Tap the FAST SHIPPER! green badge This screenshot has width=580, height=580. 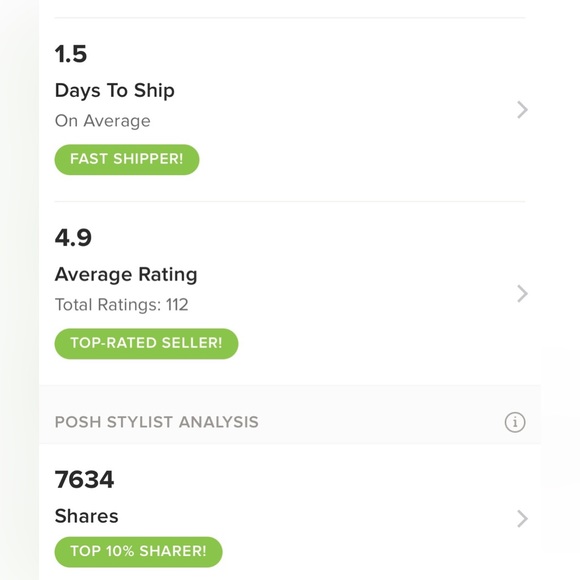coord(127,159)
